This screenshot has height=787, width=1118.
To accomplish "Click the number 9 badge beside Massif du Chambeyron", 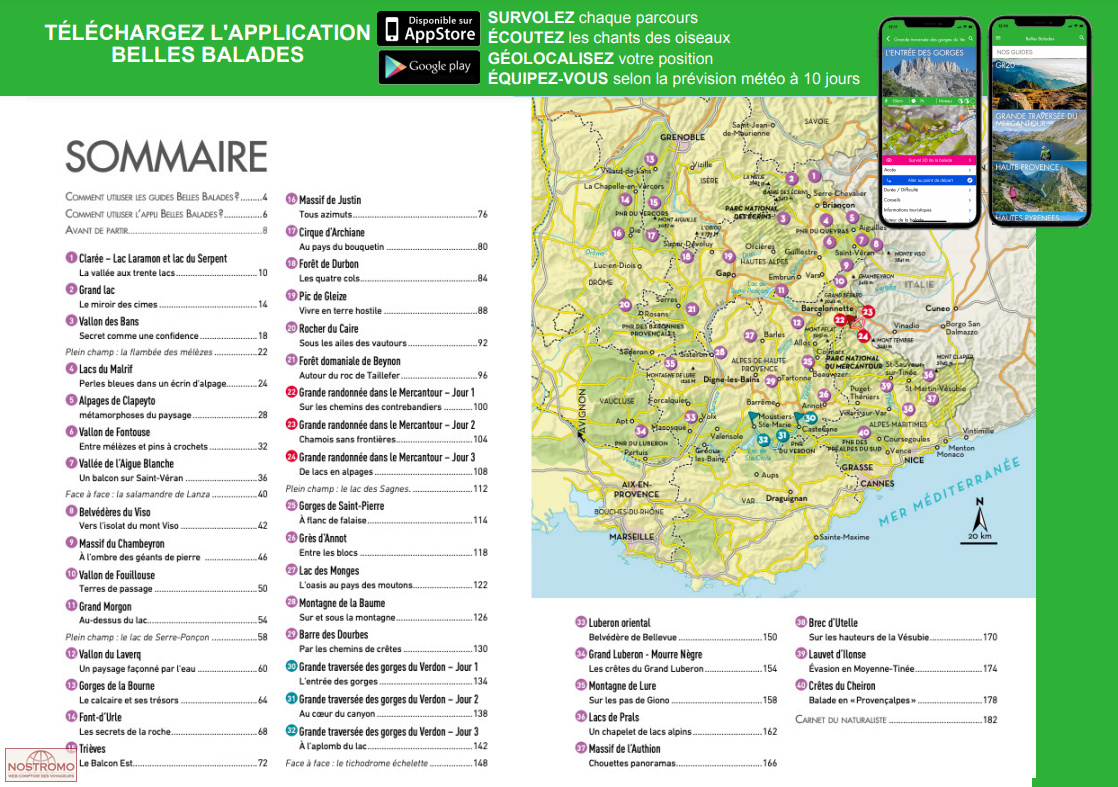I will tap(71, 542).
